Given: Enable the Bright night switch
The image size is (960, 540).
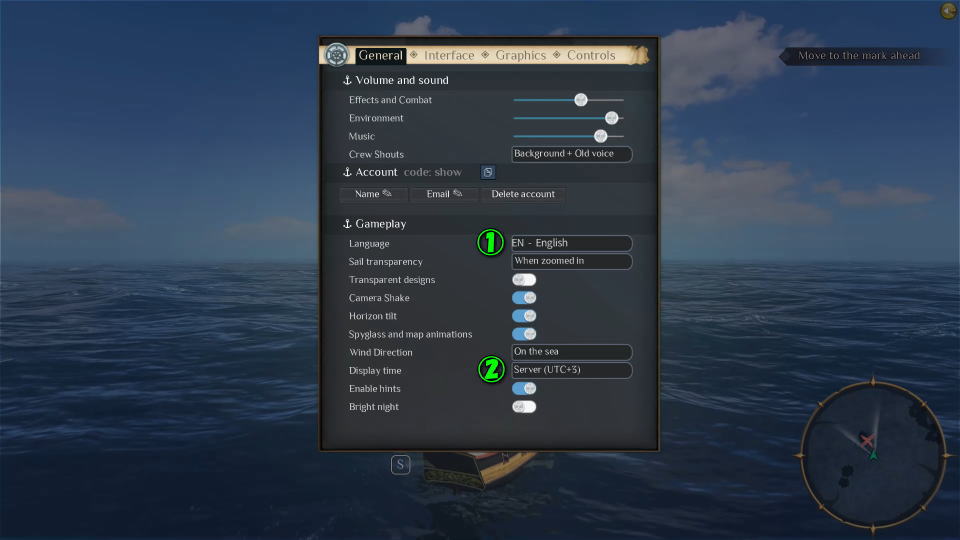Looking at the screenshot, I should [524, 407].
